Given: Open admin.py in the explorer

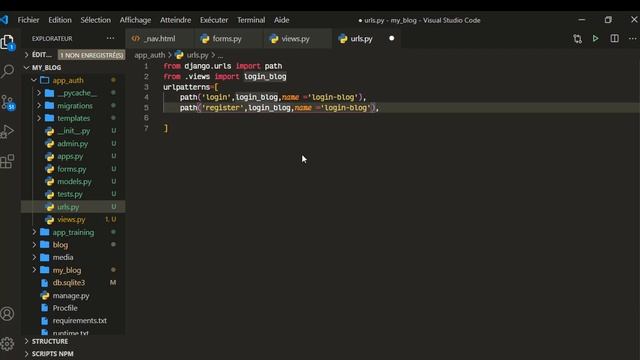Looking at the screenshot, I should point(73,144).
